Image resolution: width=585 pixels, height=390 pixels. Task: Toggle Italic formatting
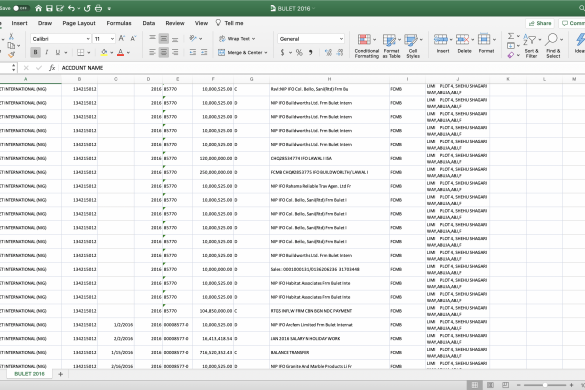47,52
